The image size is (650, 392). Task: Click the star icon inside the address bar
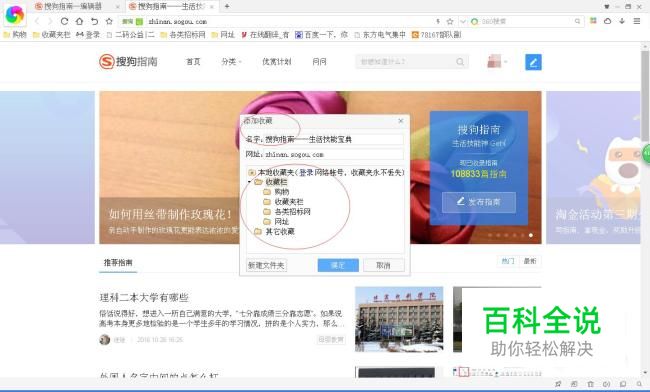(x=450, y=21)
